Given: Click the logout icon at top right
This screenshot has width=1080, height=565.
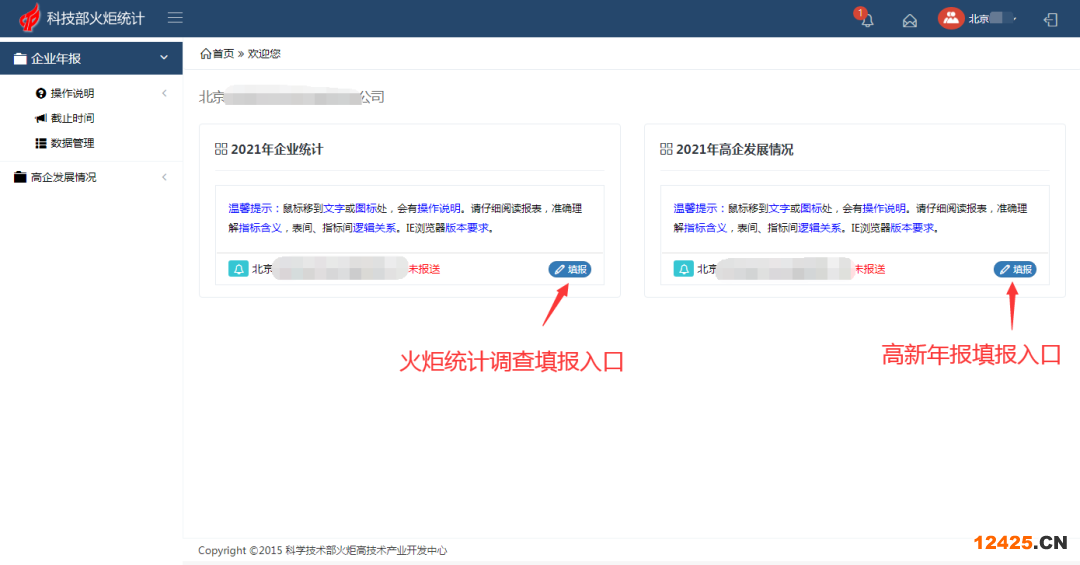Looking at the screenshot, I should (x=1050, y=19).
